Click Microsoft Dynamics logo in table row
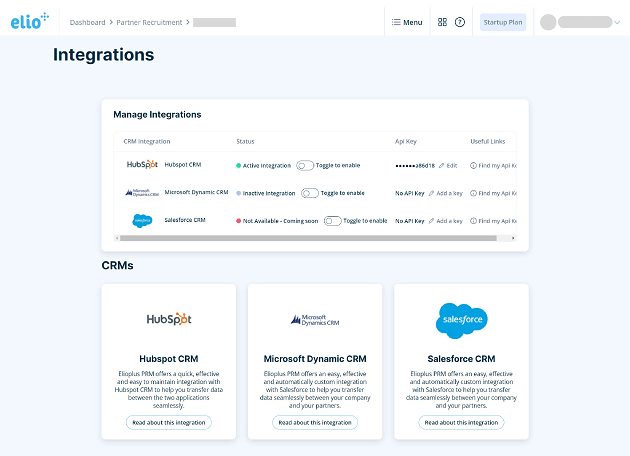 142,192
